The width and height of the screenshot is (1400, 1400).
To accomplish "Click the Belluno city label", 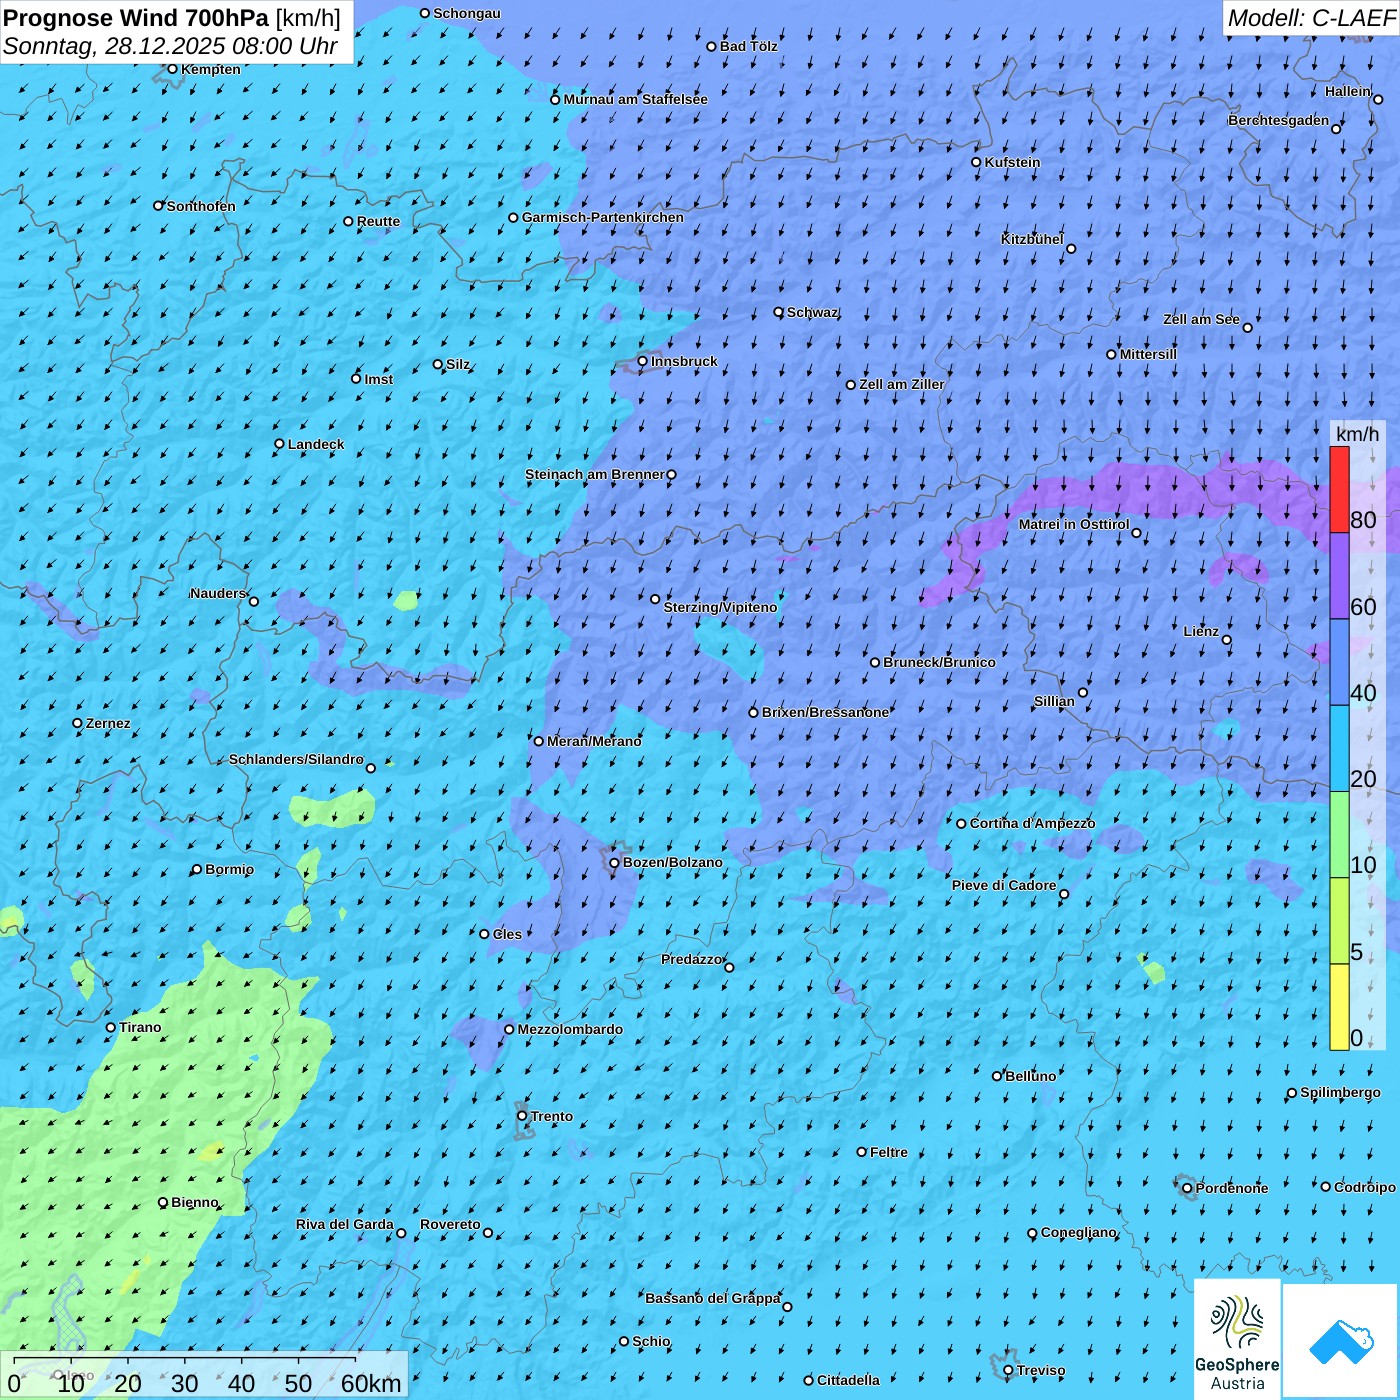I will coord(1030,1076).
